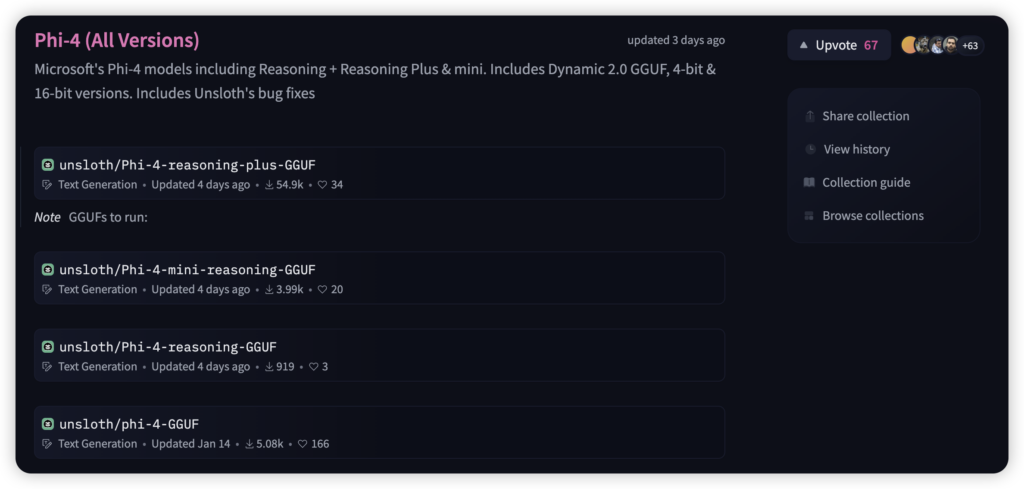Click the '166' likes count
1024x489 pixels.
tap(320, 444)
